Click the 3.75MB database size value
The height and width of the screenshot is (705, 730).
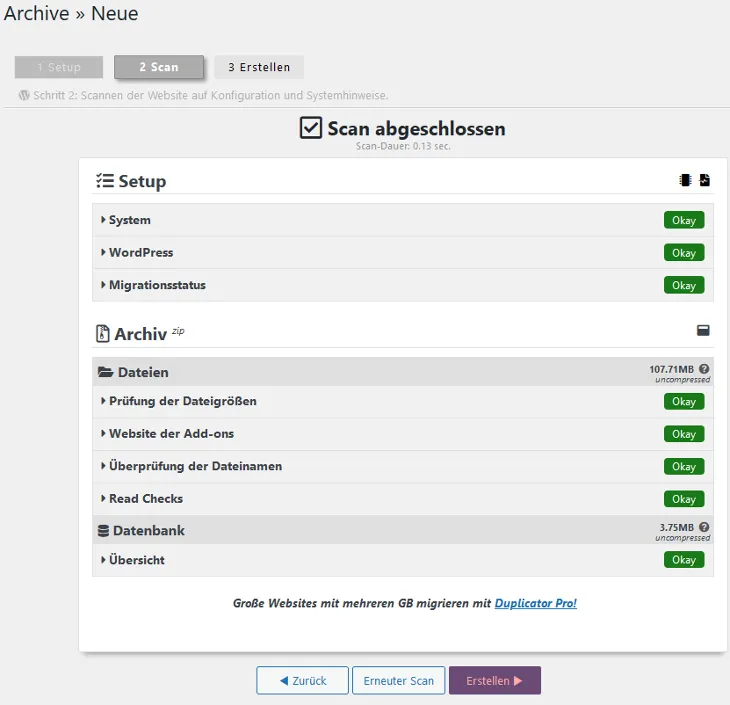(x=676, y=527)
